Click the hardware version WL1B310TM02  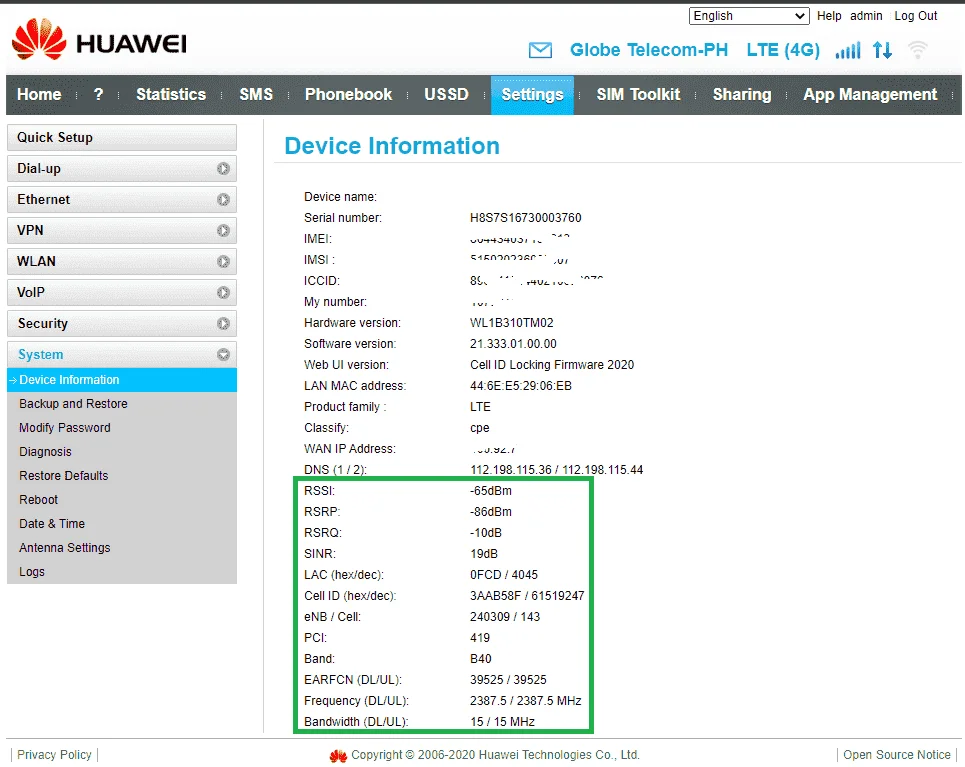[x=511, y=323]
